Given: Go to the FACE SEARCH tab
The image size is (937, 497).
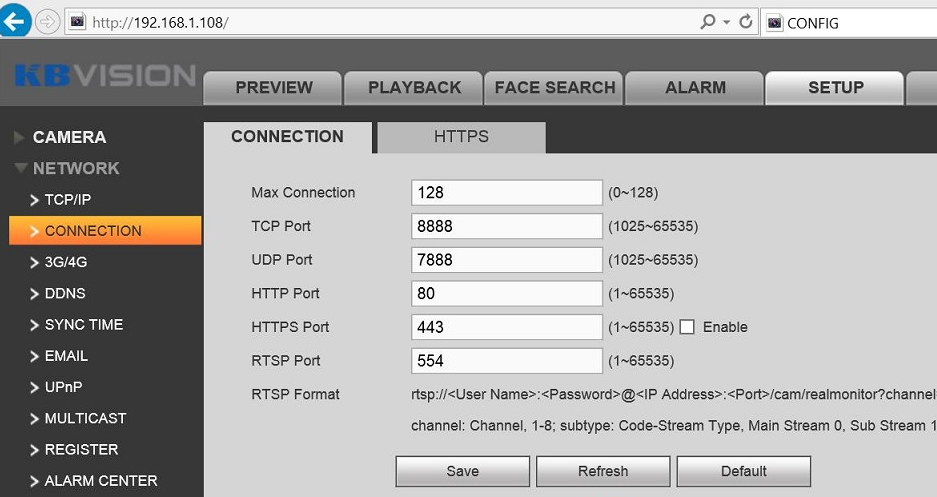Looking at the screenshot, I should [x=555, y=87].
